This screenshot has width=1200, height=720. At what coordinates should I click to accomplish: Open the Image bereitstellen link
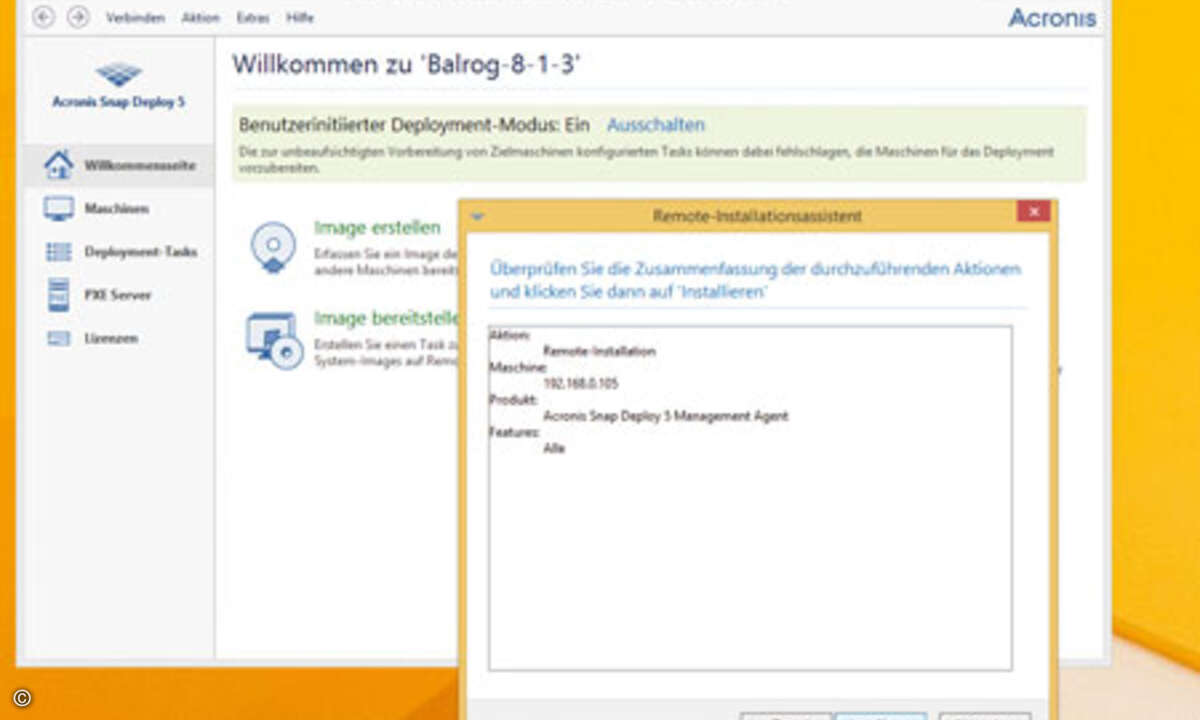386,318
